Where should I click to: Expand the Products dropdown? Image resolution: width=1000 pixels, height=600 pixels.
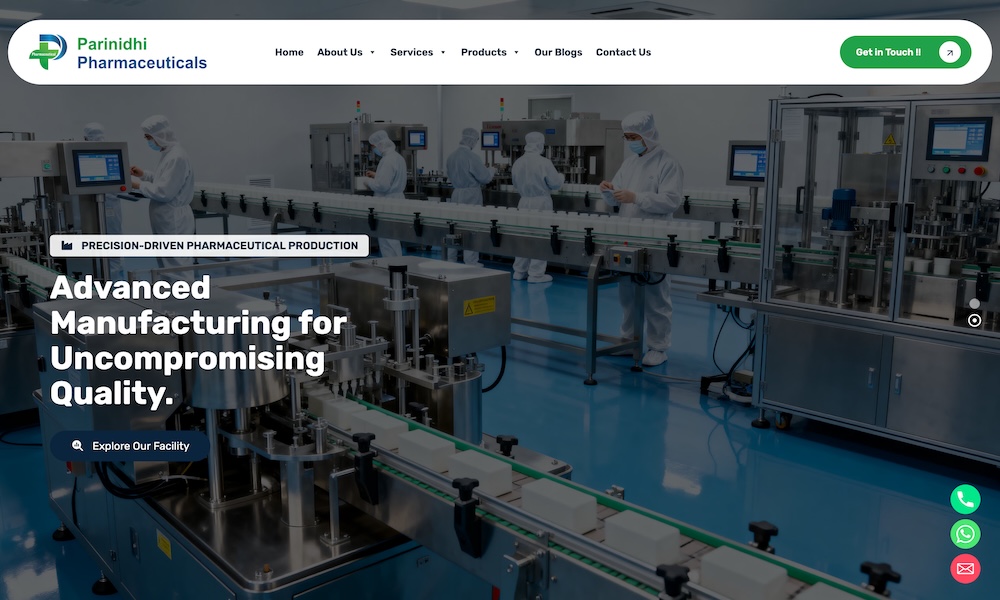pos(489,52)
